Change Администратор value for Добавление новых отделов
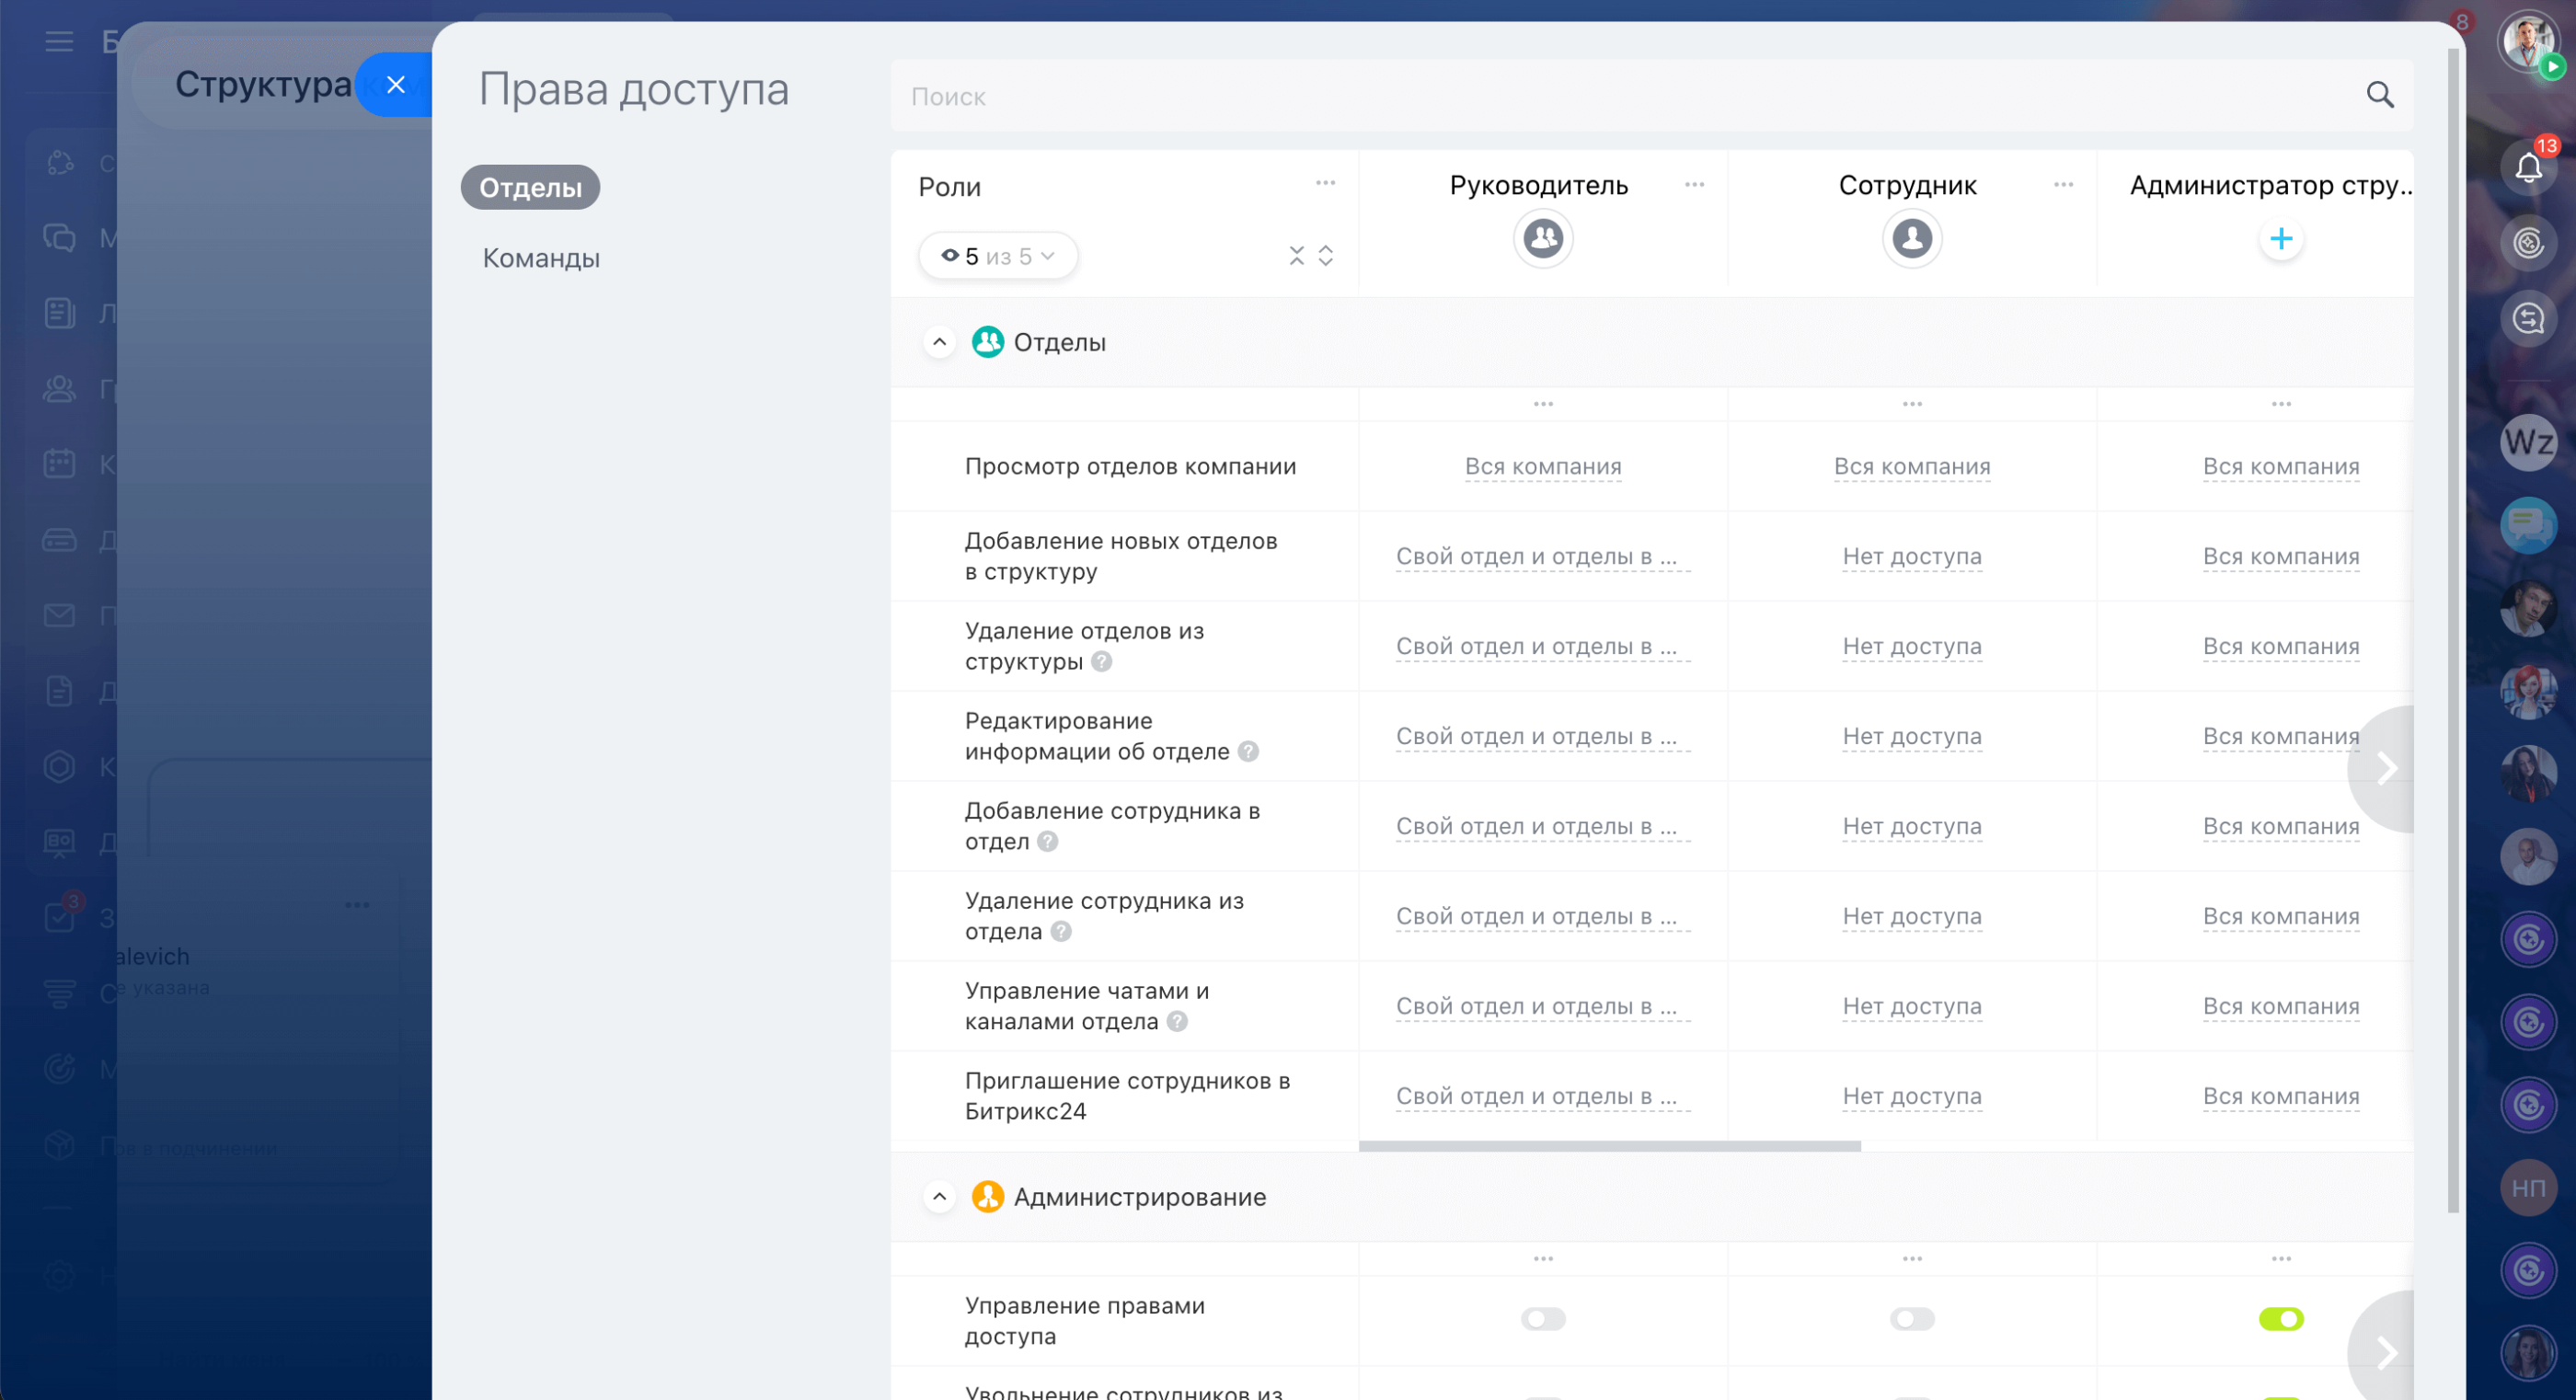Screen dimensions: 2576x1400 pos(2280,556)
